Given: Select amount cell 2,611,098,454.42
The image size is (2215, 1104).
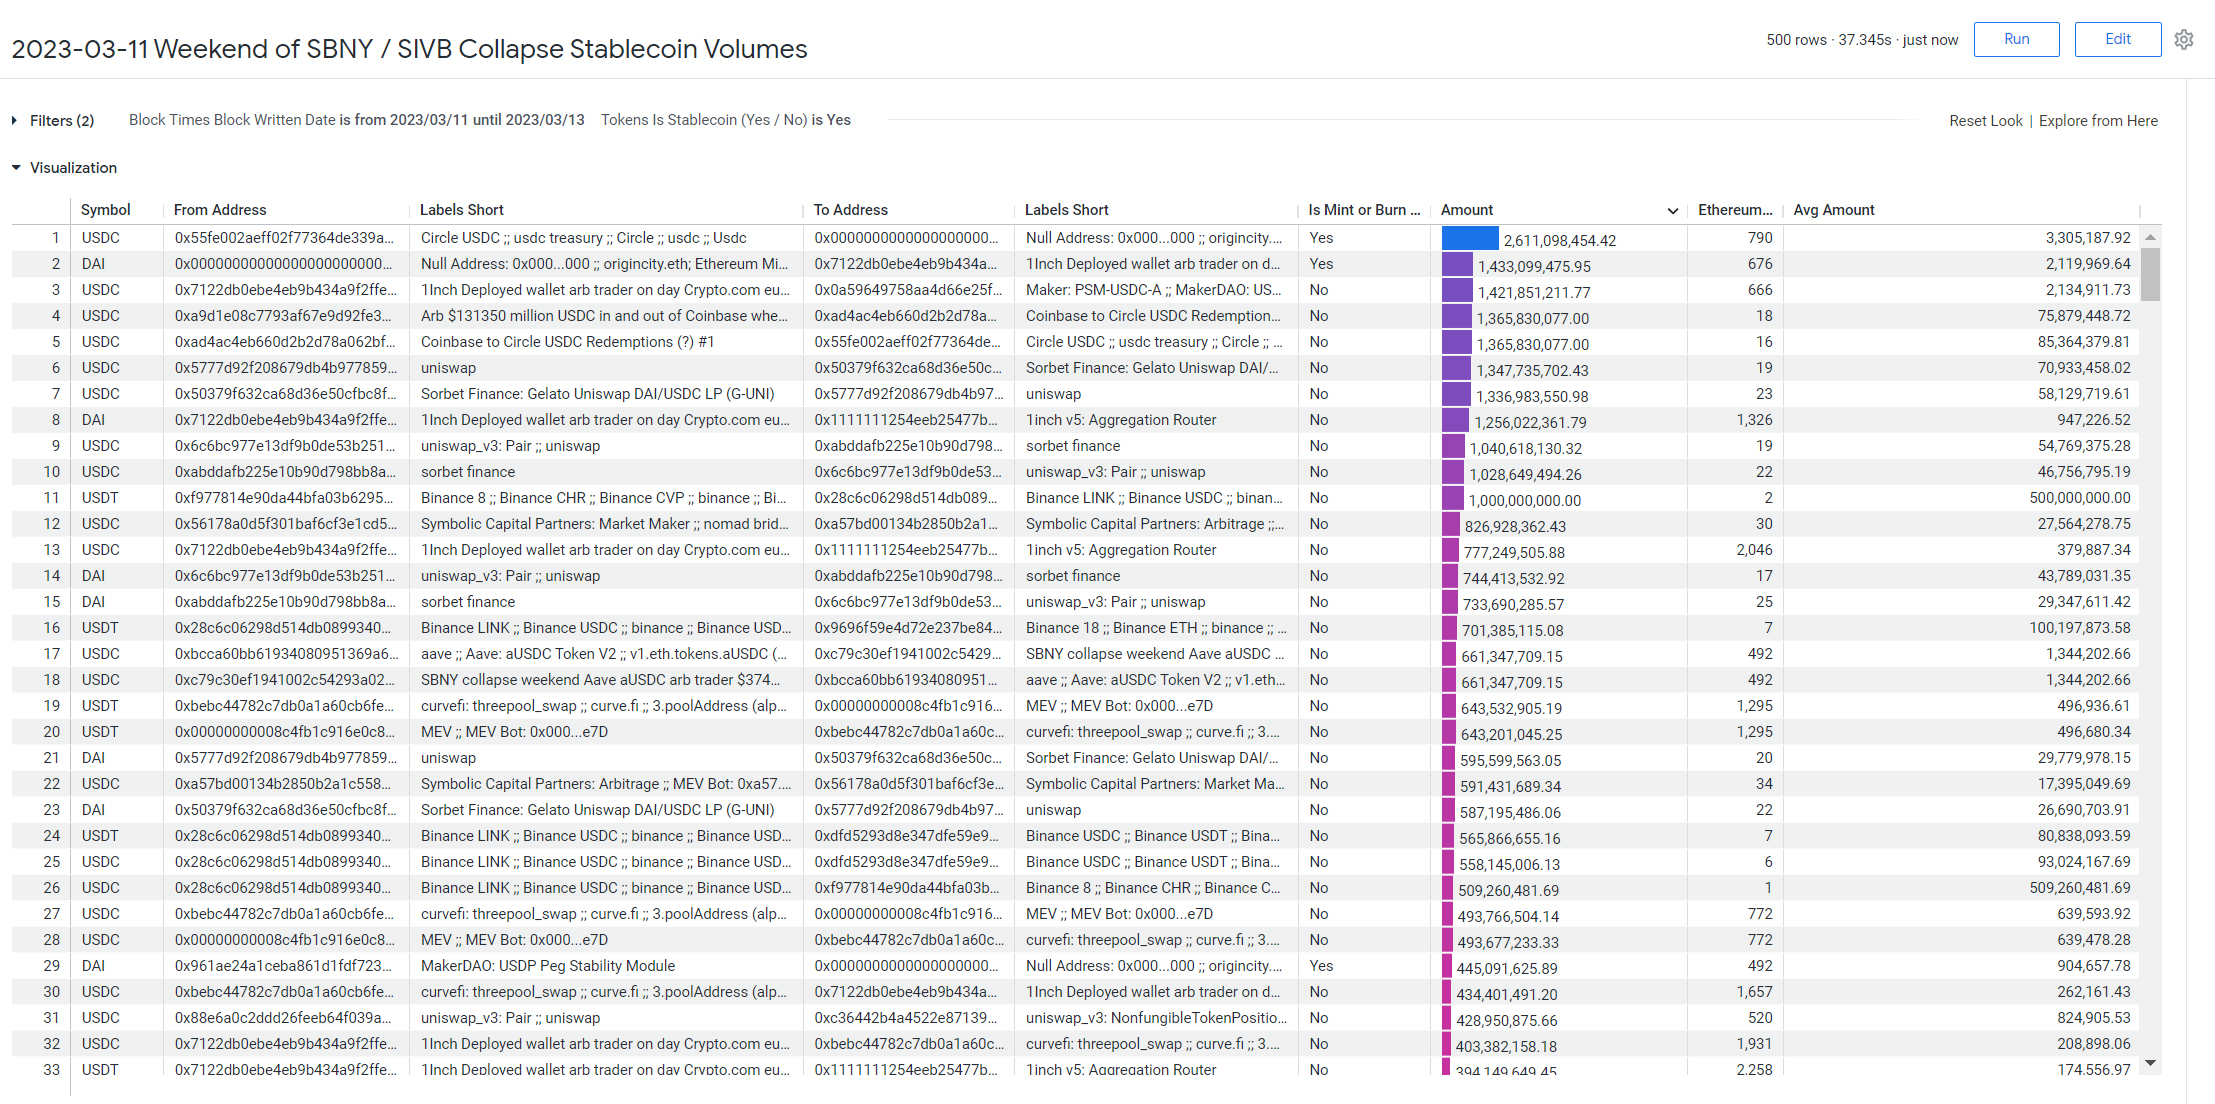Looking at the screenshot, I should [1559, 240].
